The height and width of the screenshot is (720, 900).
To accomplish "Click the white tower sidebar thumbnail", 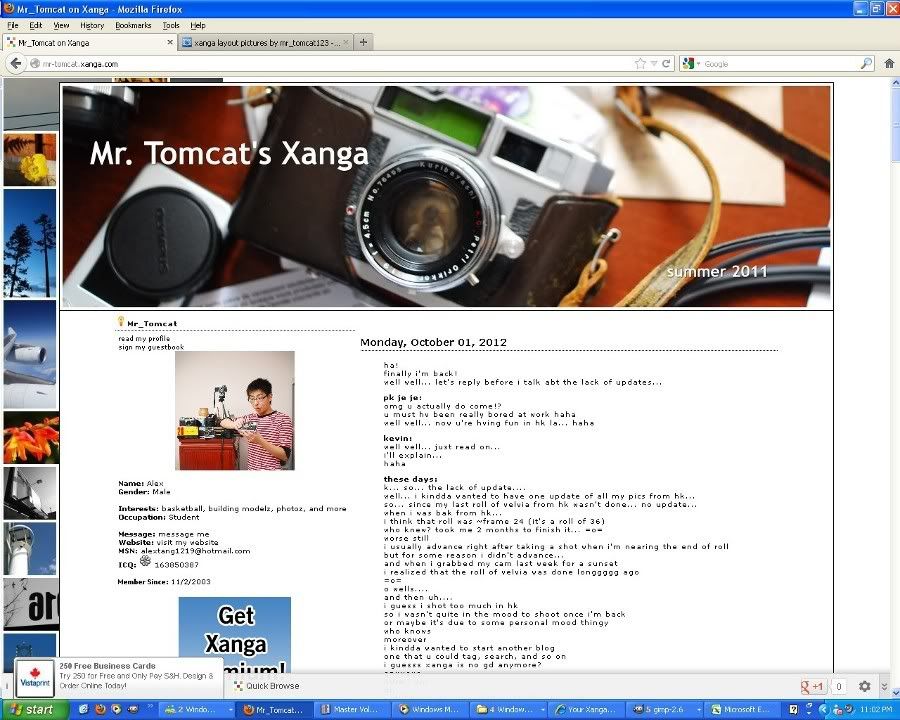I will 30,548.
